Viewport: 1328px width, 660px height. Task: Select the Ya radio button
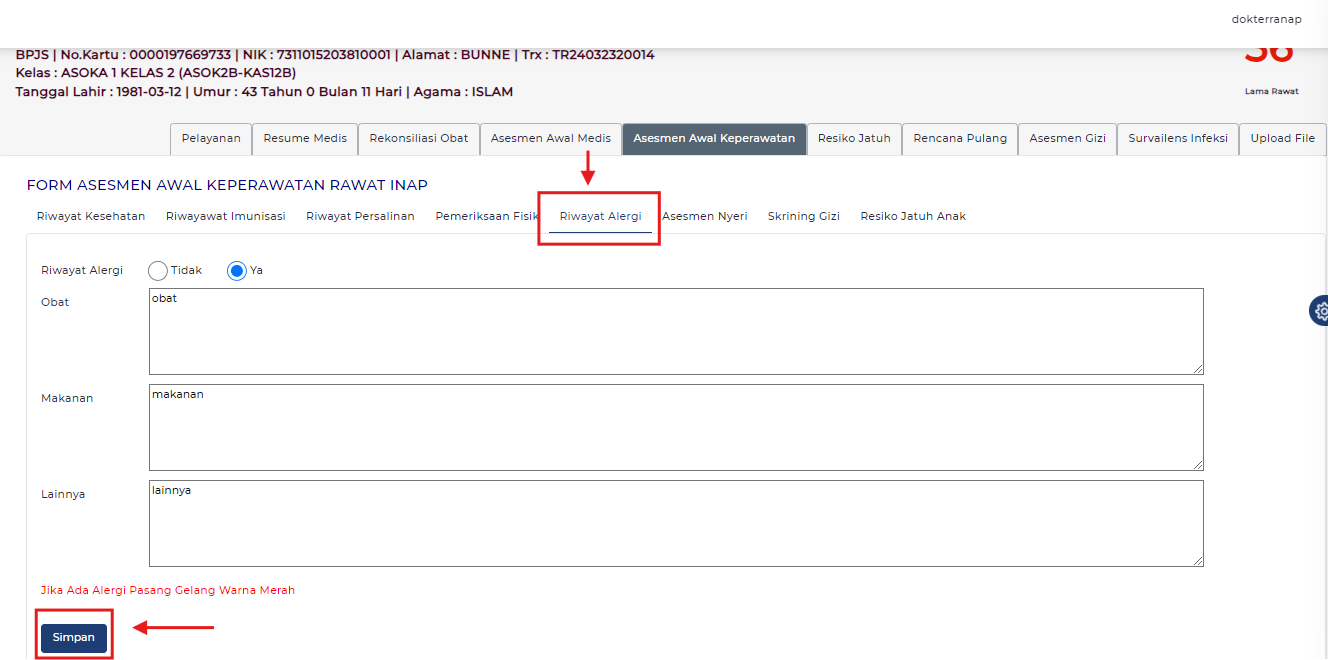coord(237,271)
